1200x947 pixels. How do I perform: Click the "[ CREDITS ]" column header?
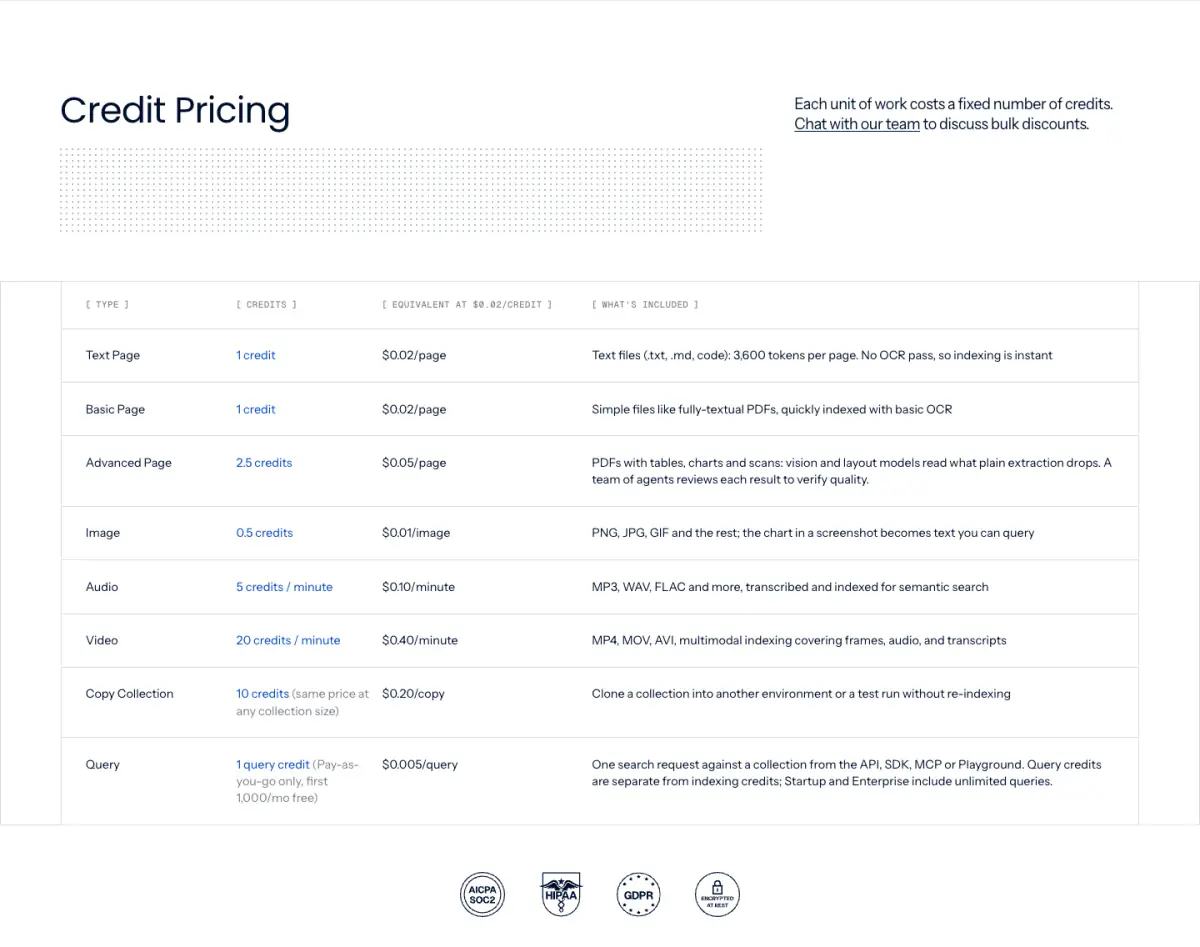coord(266,304)
